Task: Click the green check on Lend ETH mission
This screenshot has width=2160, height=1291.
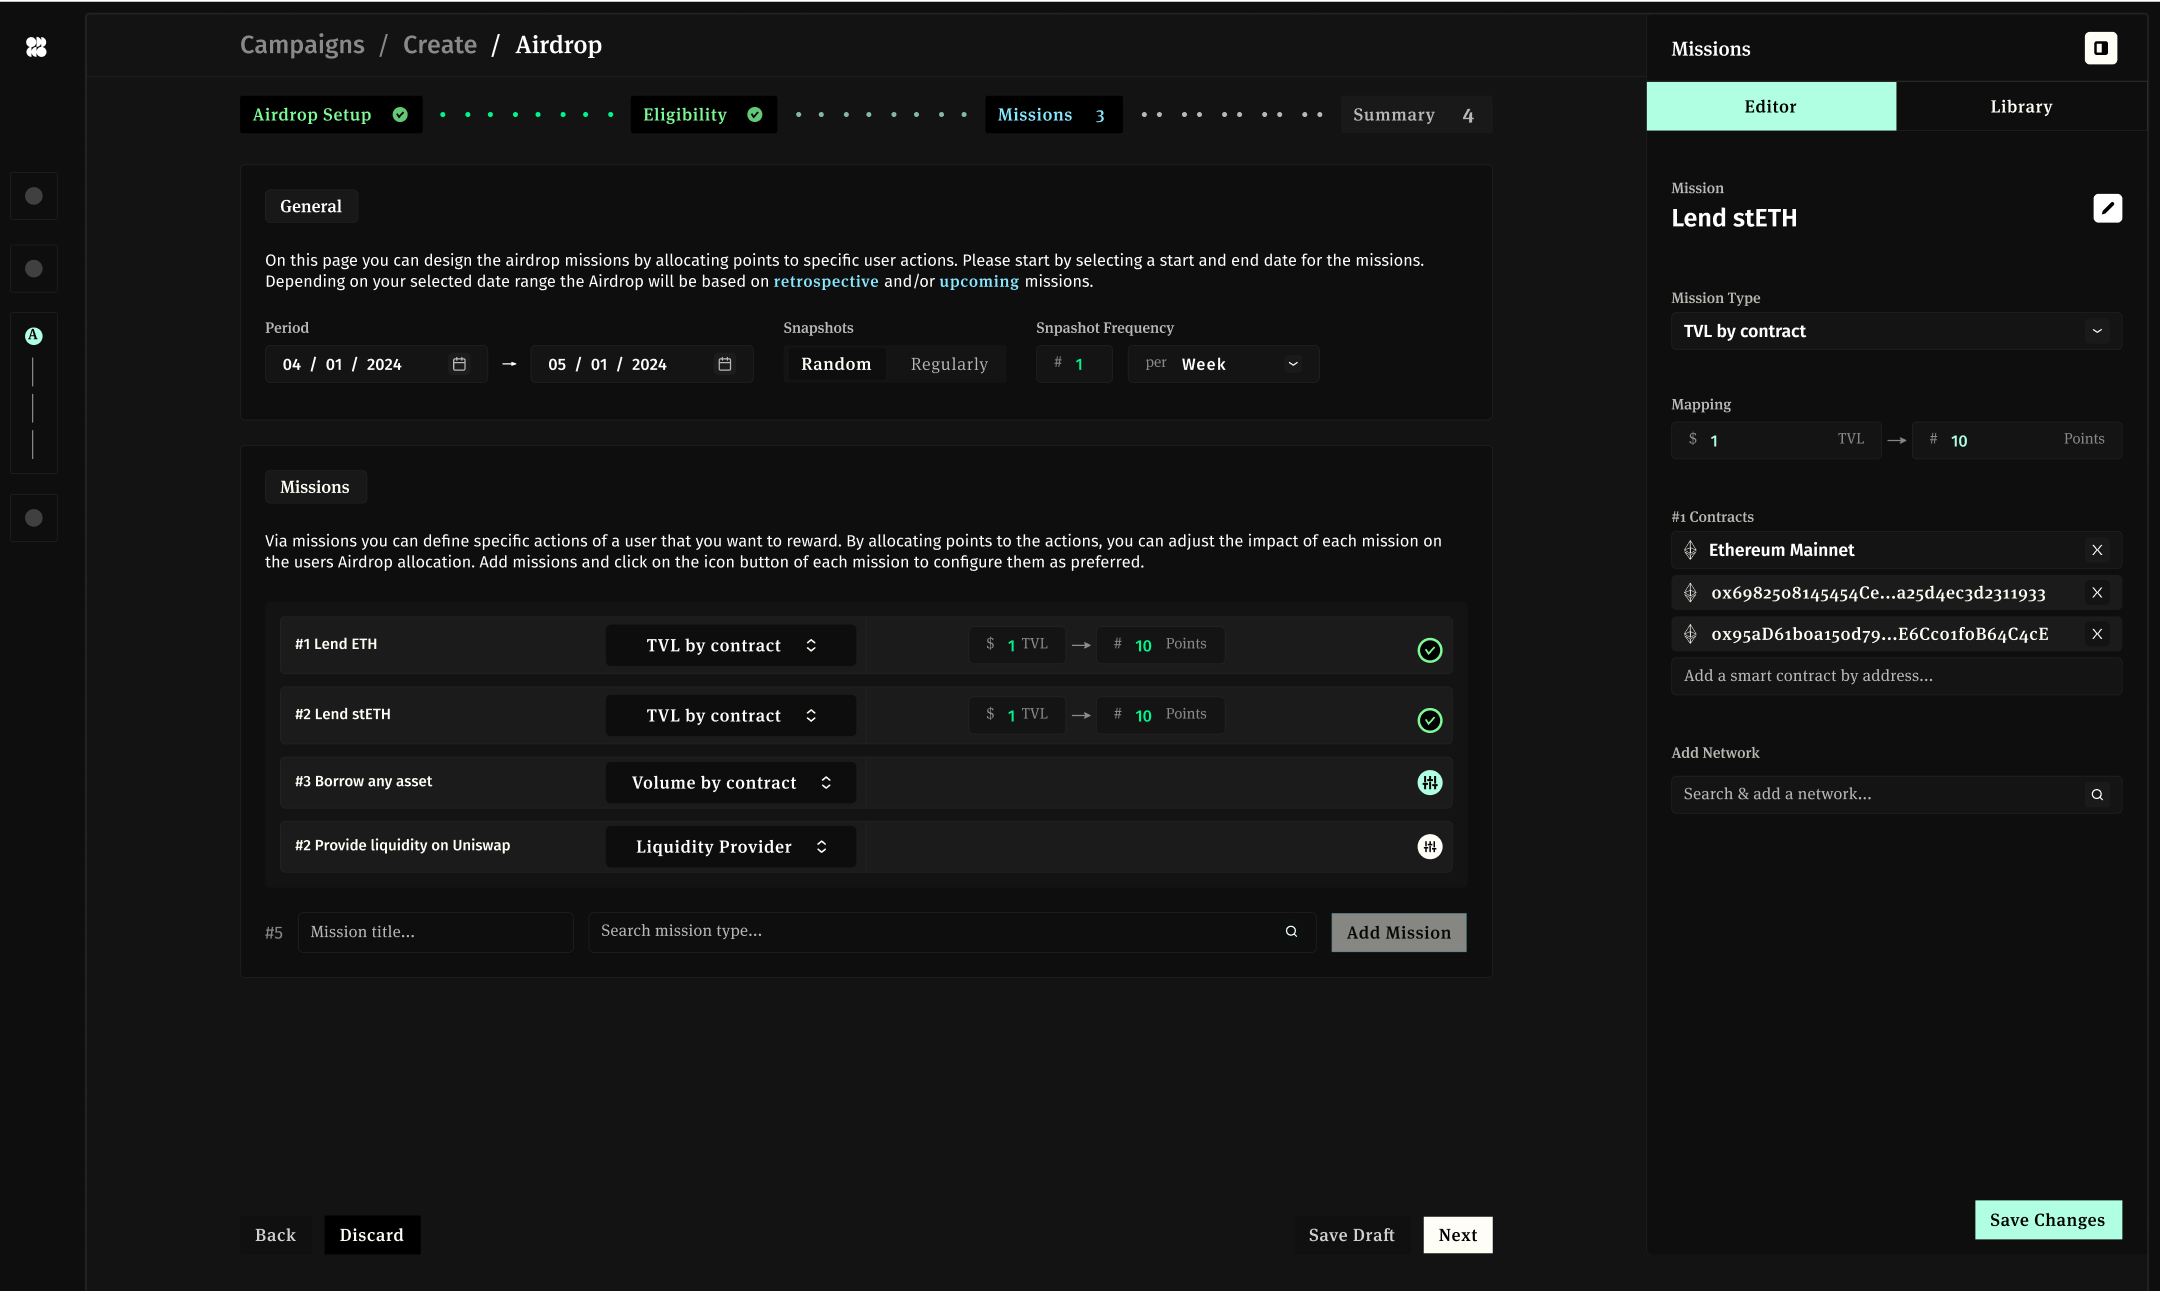Action: click(1429, 650)
